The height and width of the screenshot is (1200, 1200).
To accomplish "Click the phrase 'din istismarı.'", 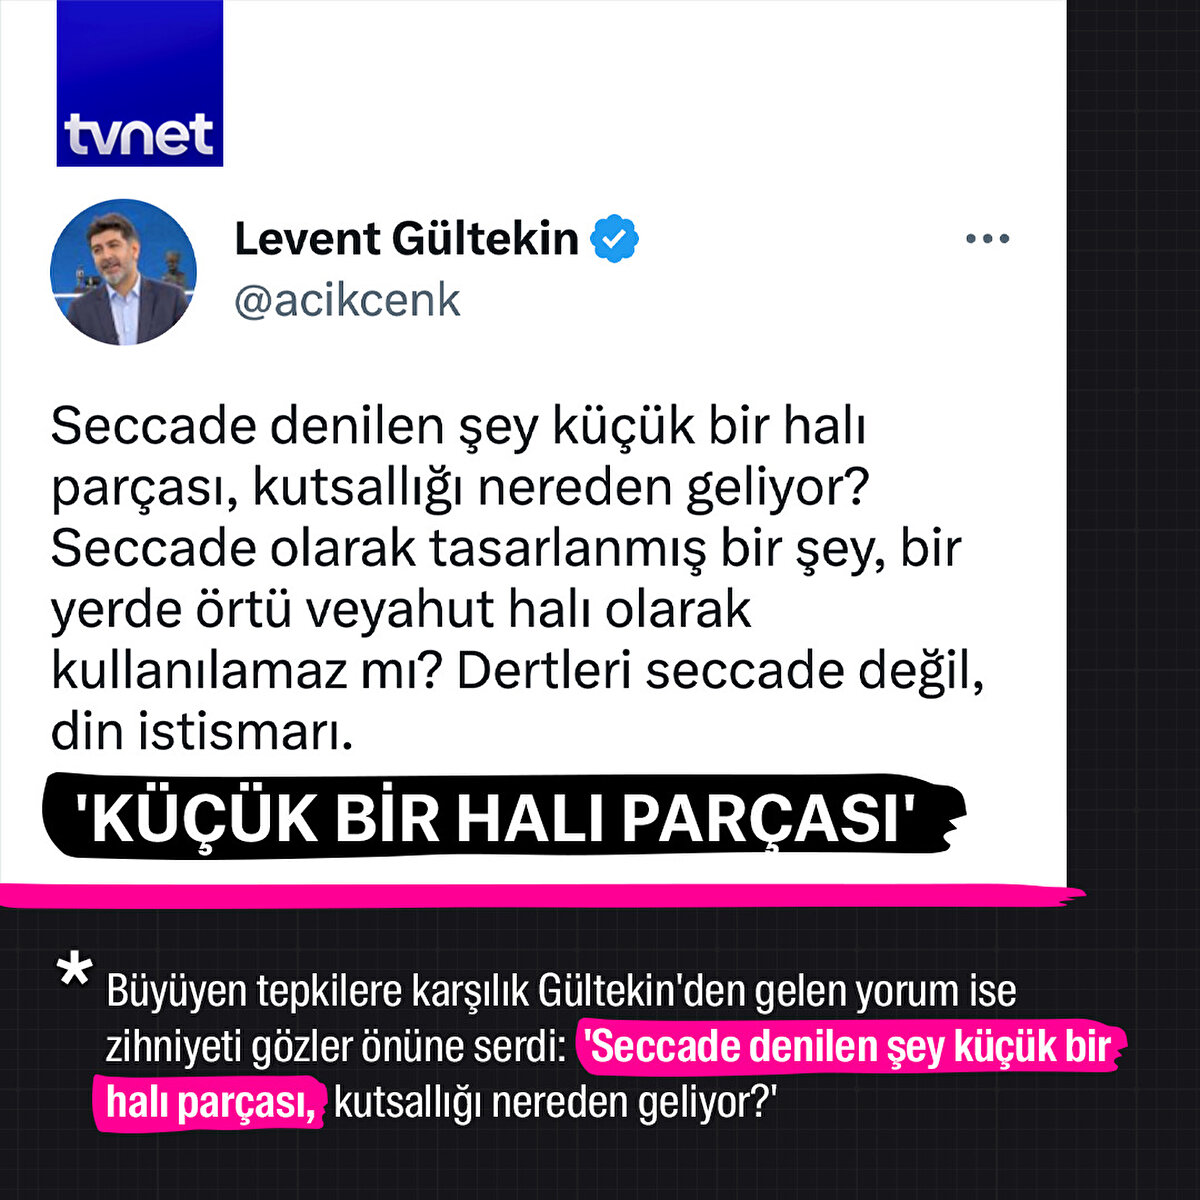I will (202, 732).
